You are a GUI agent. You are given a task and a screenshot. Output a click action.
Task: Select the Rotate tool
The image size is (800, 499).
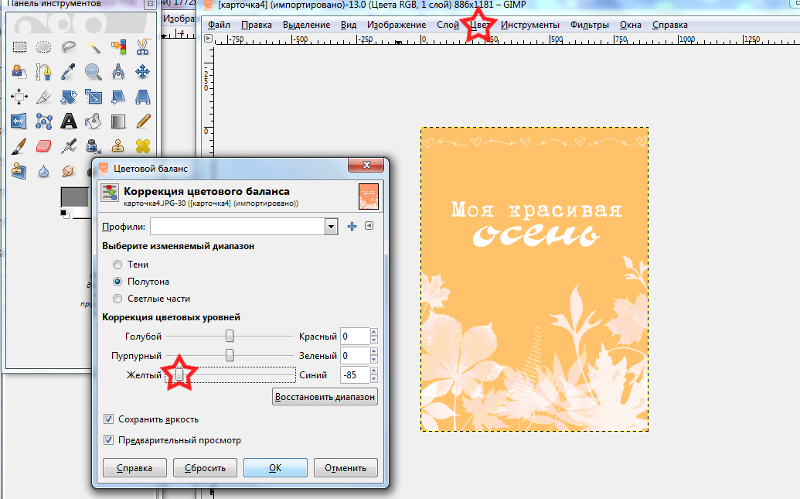pyautogui.click(x=68, y=96)
